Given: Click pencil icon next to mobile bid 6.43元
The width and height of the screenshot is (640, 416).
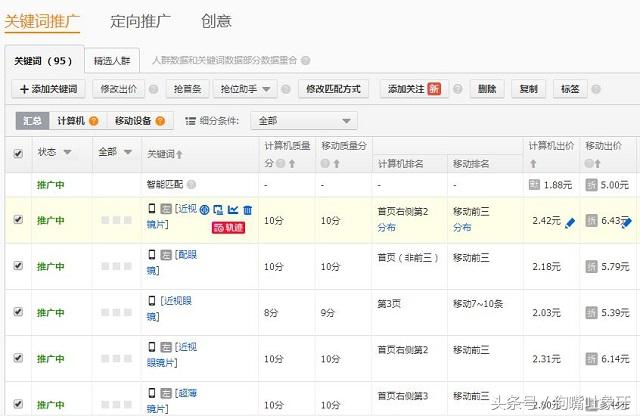Looking at the screenshot, I should (627, 223).
